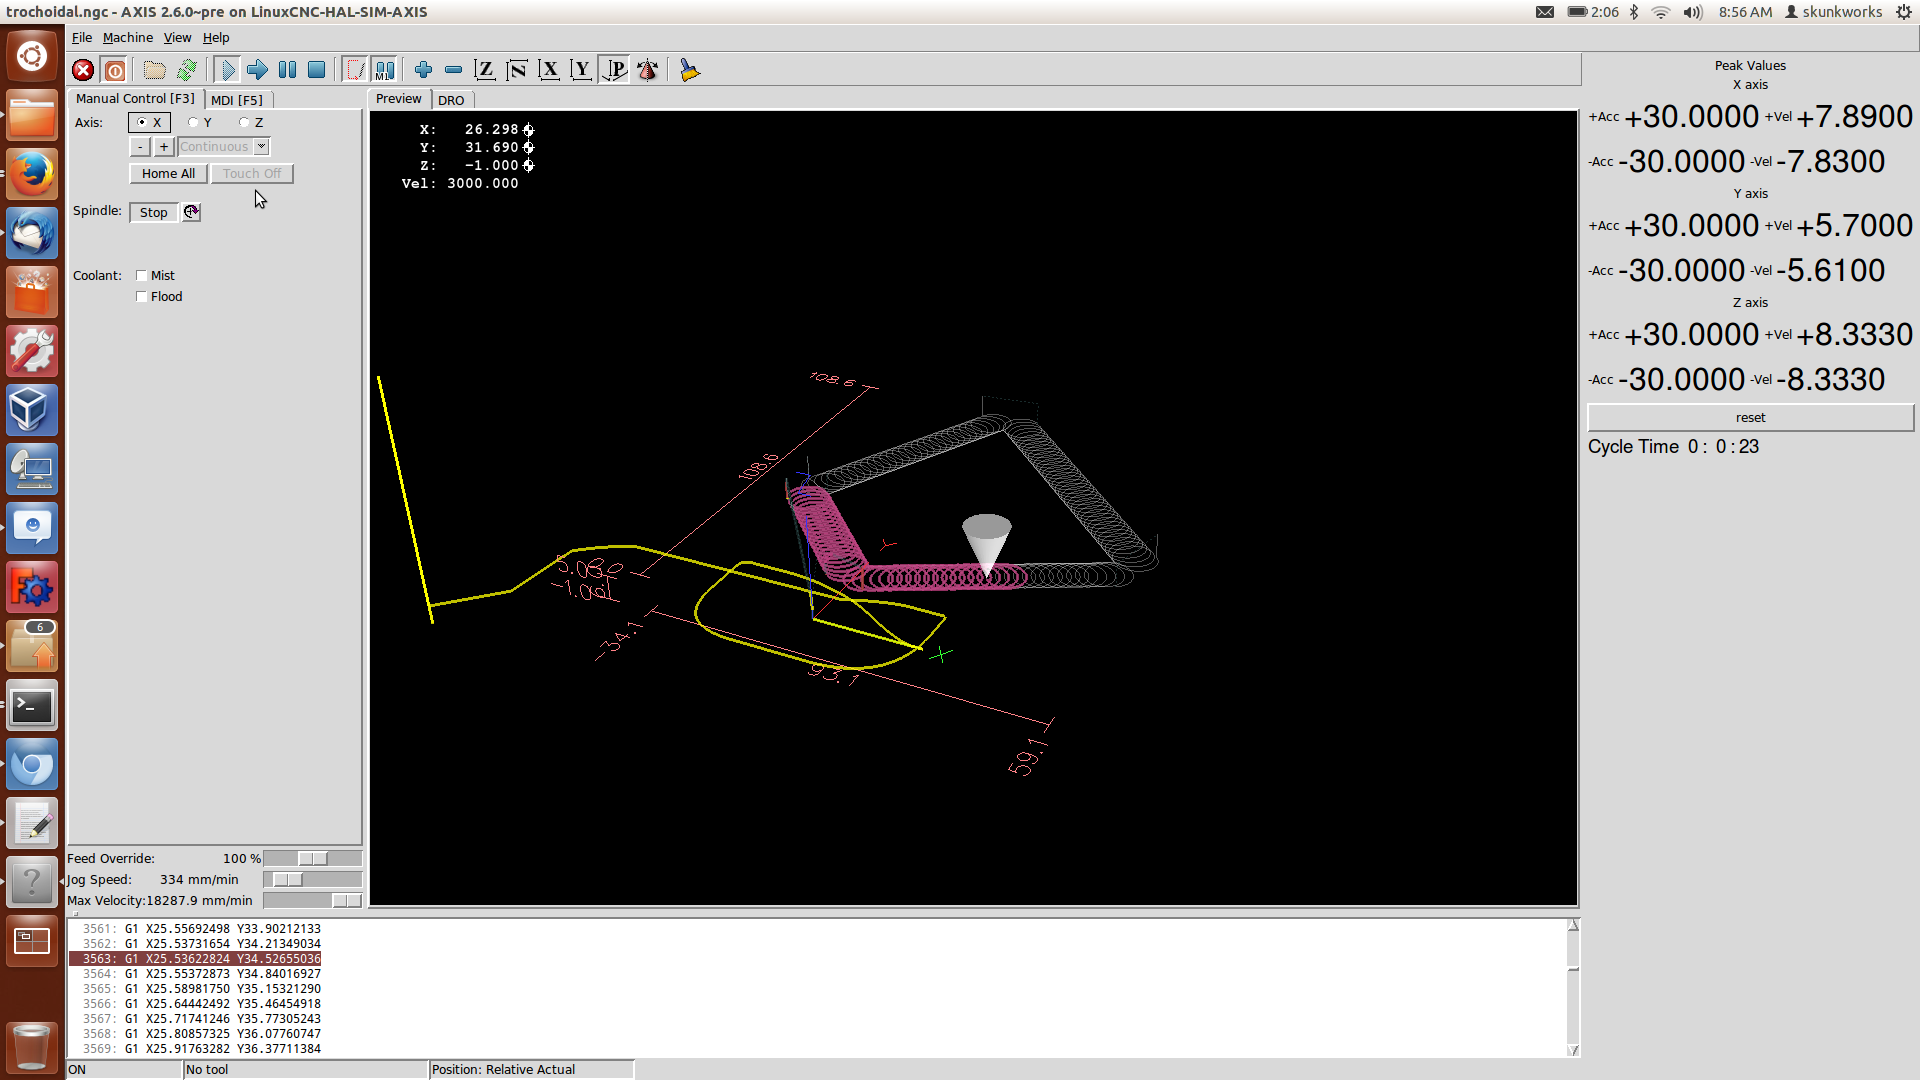Screen dimensions: 1920x1080
Task: Pause program execution
Action: coord(287,70)
